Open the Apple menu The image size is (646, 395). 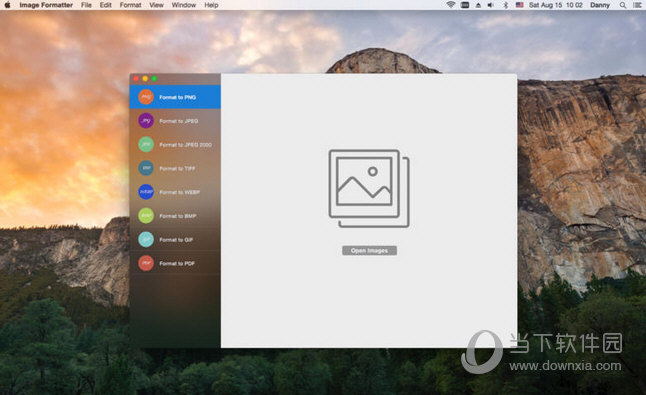[x=7, y=5]
